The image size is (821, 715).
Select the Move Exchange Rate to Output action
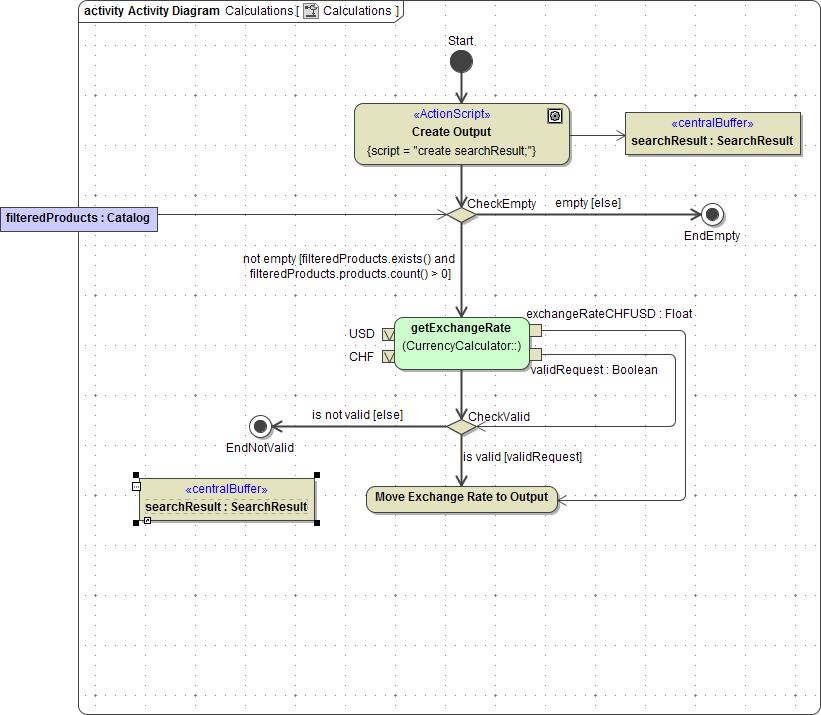[x=461, y=497]
